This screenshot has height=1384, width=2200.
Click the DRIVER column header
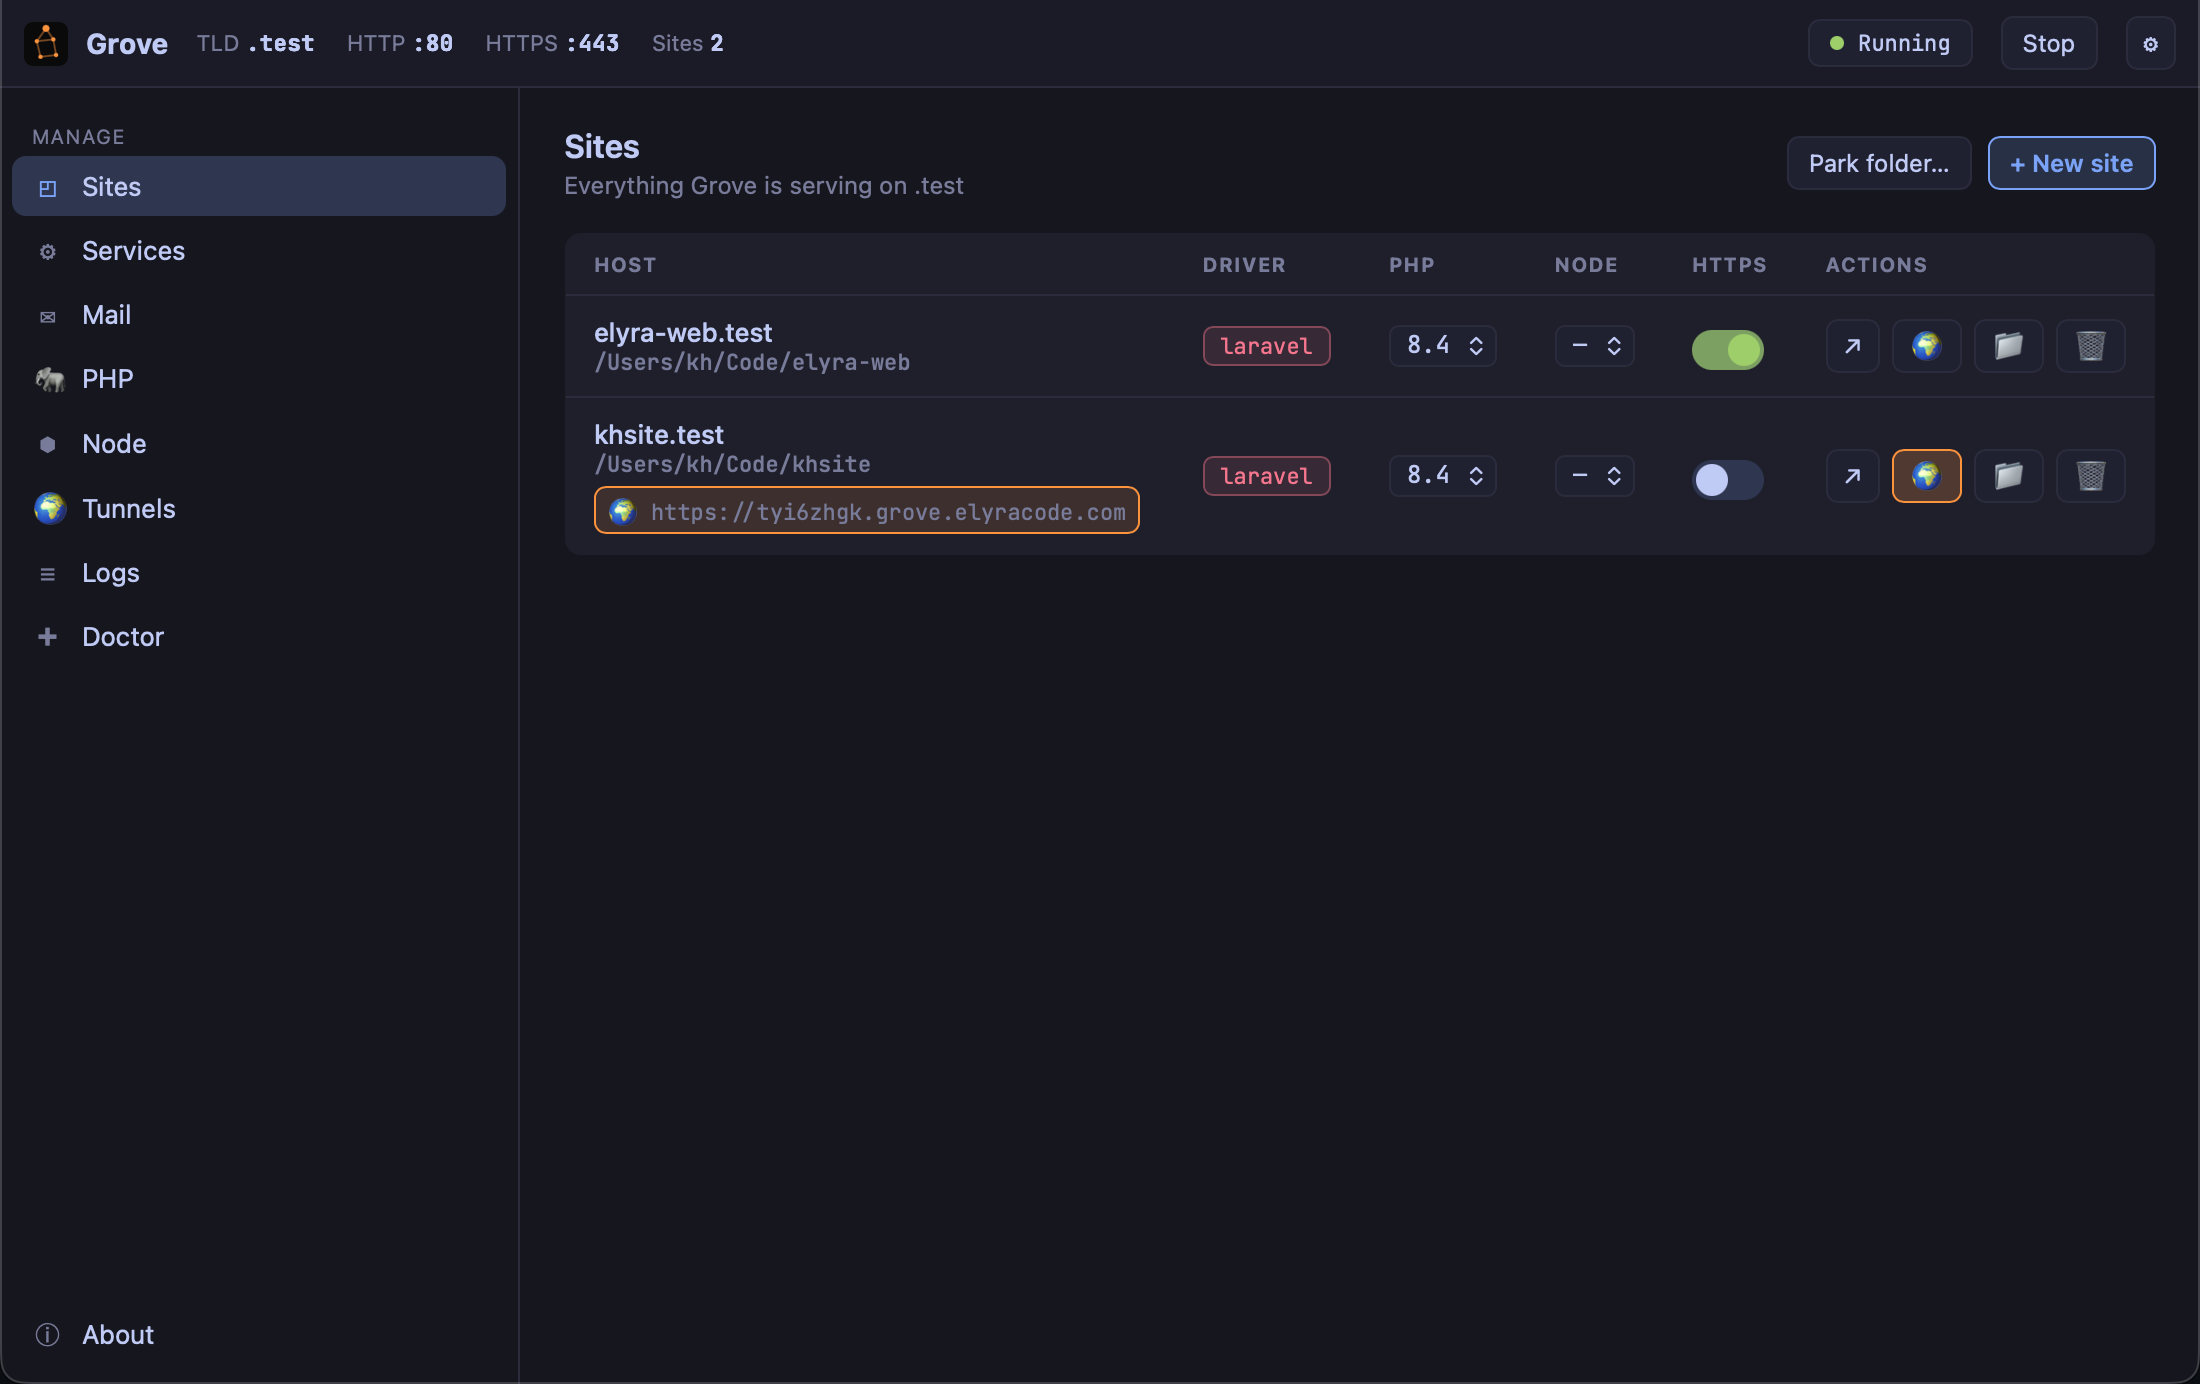point(1244,265)
